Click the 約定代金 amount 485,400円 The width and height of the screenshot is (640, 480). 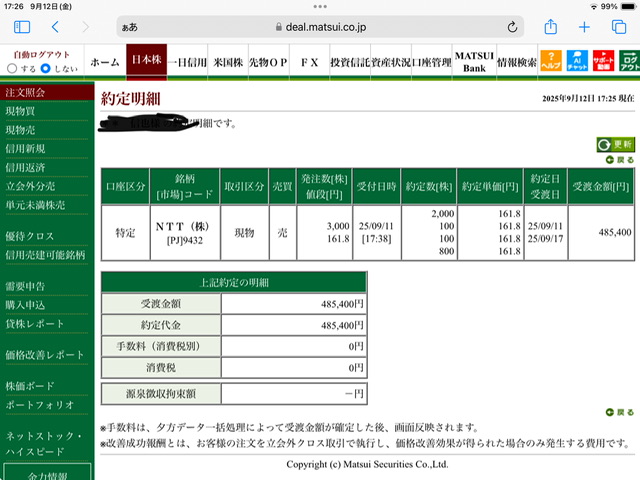click(342, 325)
